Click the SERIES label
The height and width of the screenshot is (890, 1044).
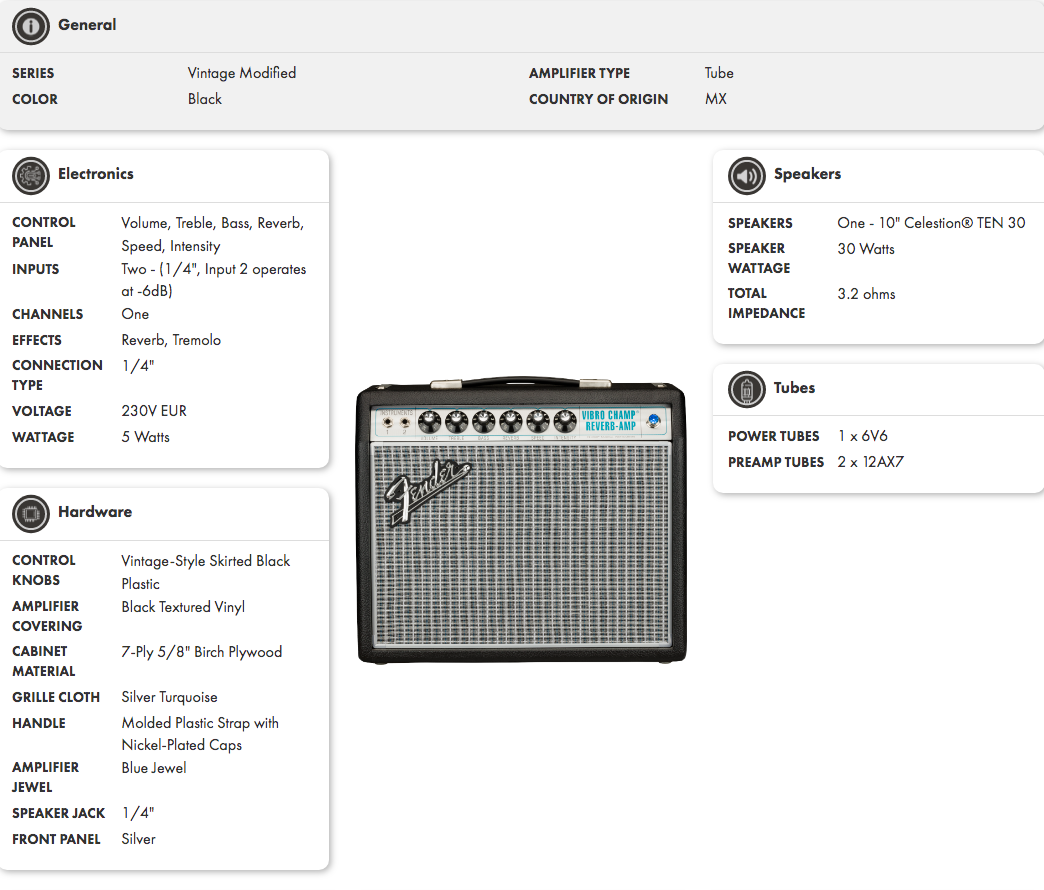pyautogui.click(x=33, y=73)
